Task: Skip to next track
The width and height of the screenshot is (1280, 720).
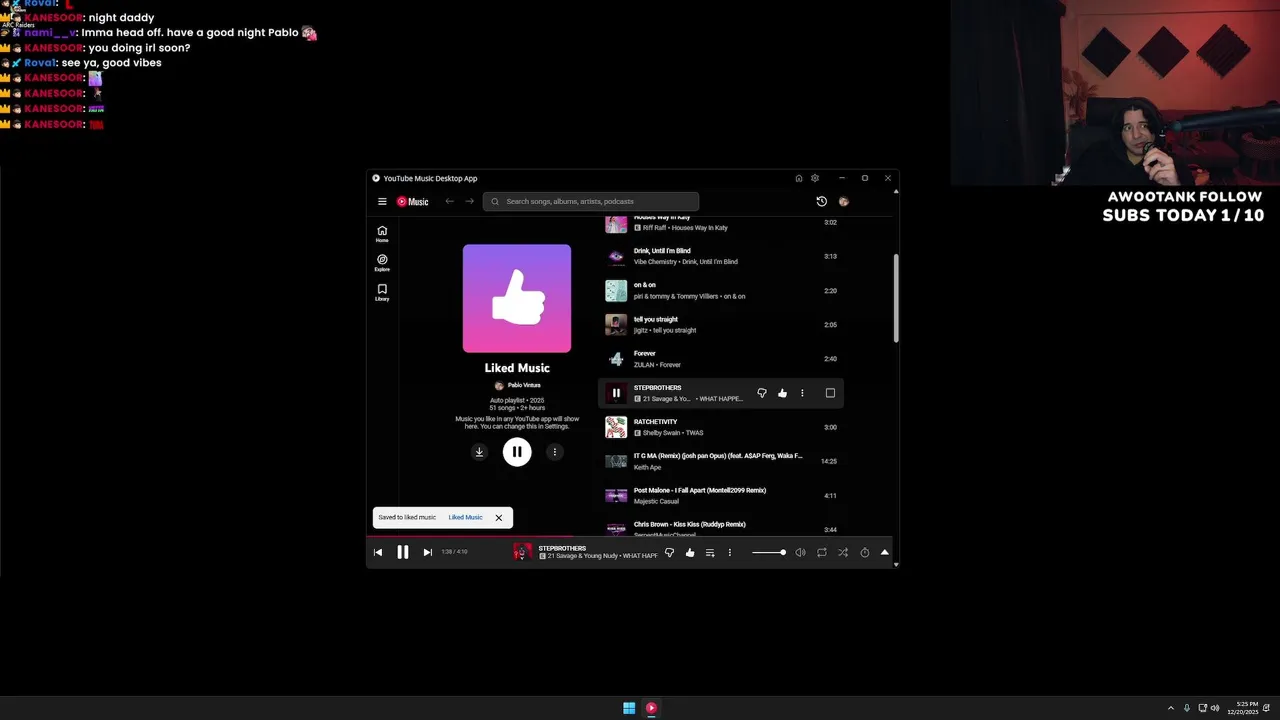Action: click(x=428, y=552)
